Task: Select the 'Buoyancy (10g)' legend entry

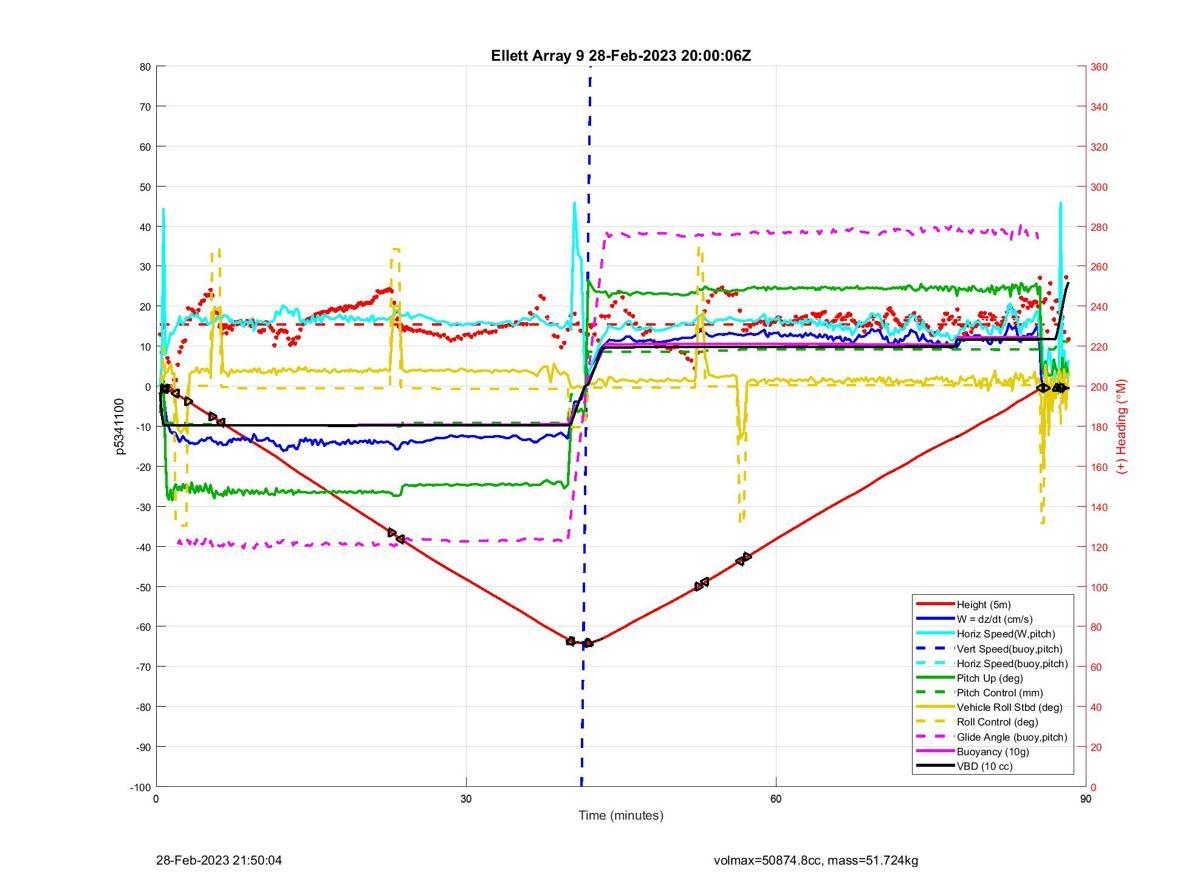Action: click(991, 751)
